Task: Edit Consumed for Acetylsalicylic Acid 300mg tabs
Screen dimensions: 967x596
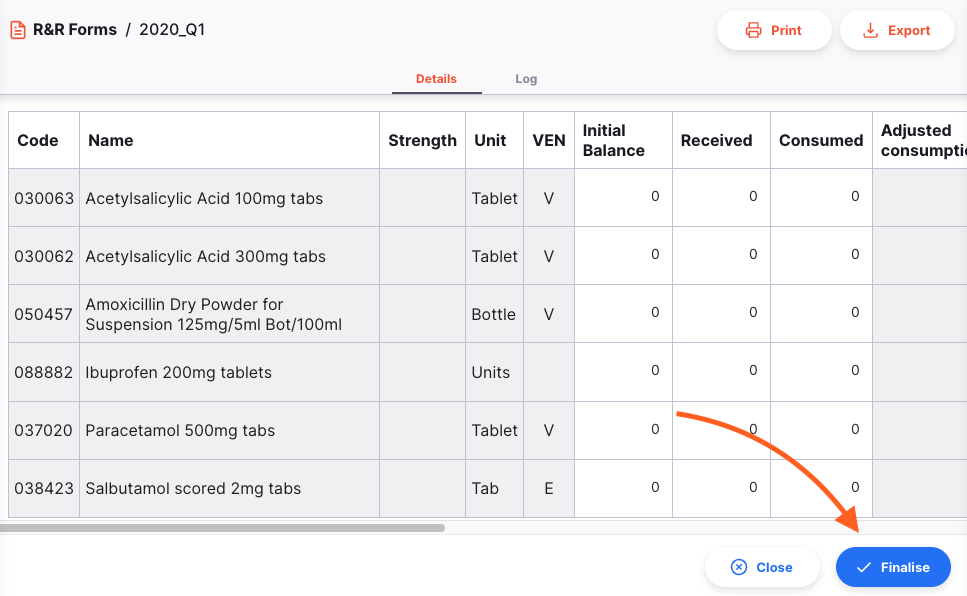Action: pos(821,256)
